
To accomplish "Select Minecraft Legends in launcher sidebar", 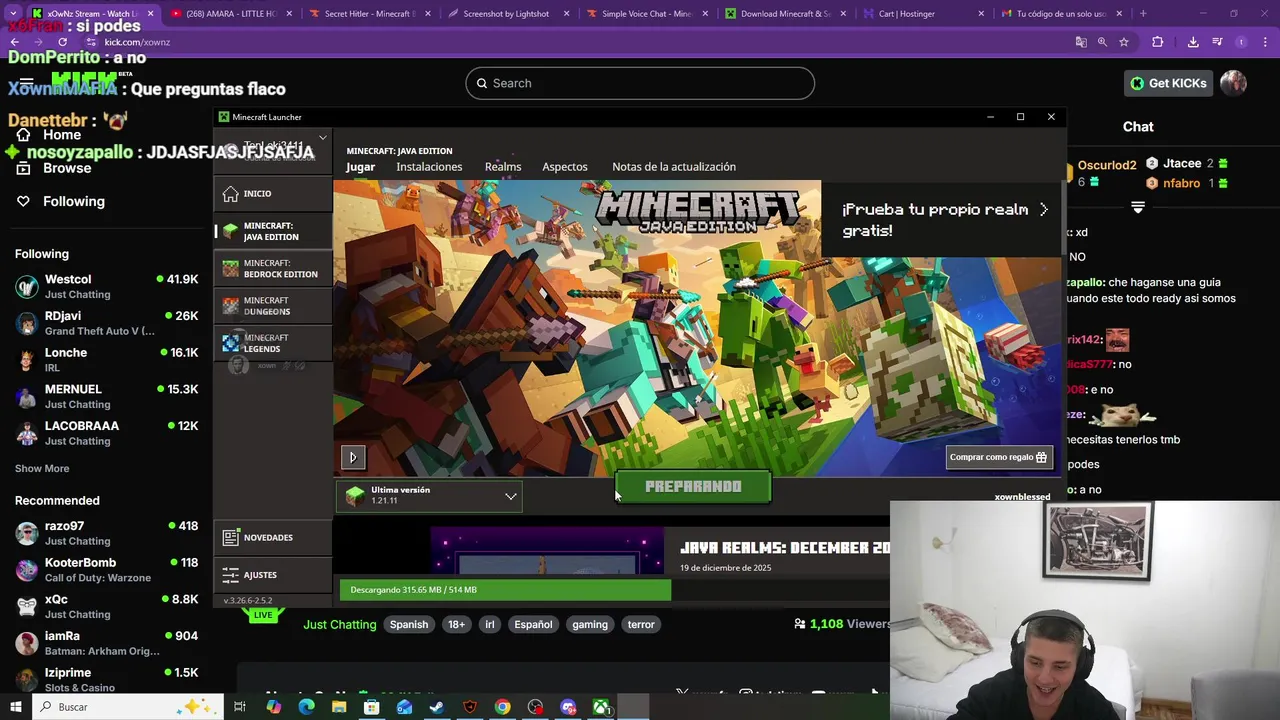I will pos(272,343).
